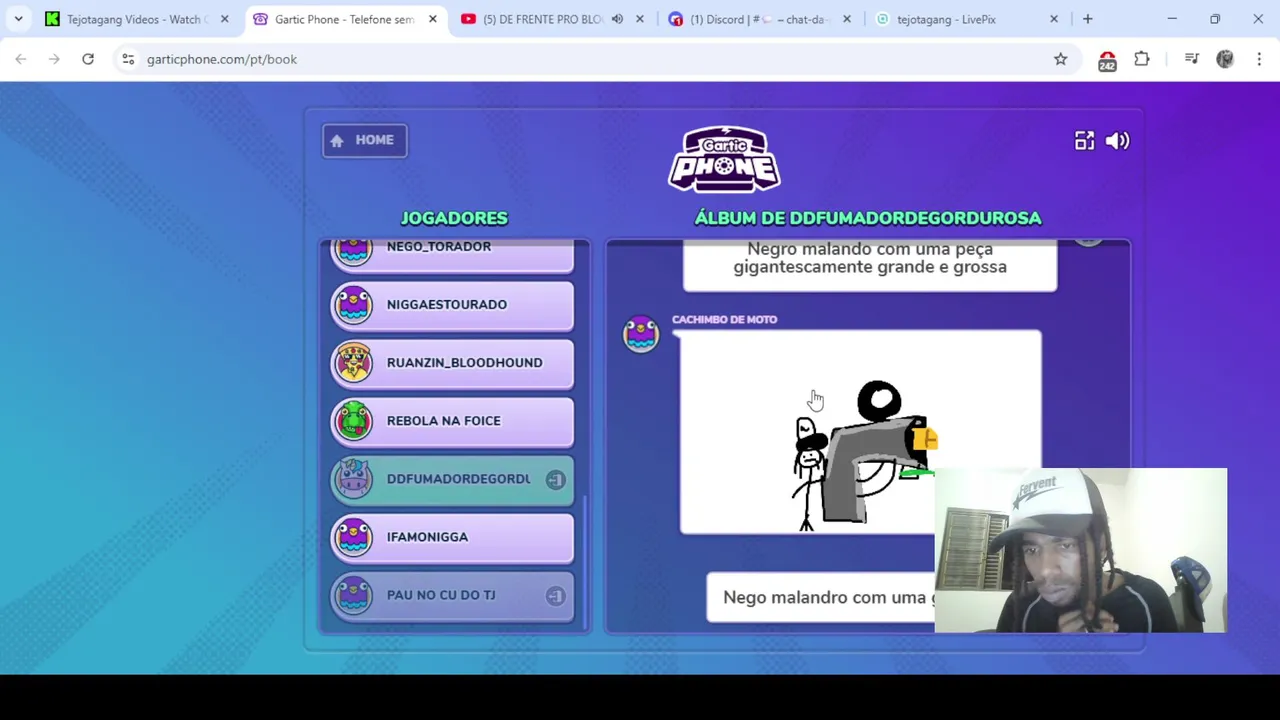Viewport: 1280px width, 720px height.
Task: Mute the game sound speaker icon
Action: (1117, 141)
